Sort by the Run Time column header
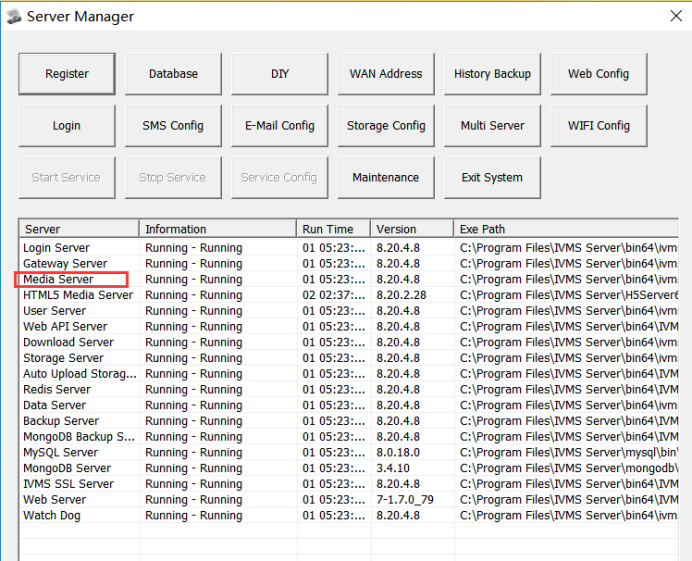The image size is (692, 561). click(x=334, y=229)
